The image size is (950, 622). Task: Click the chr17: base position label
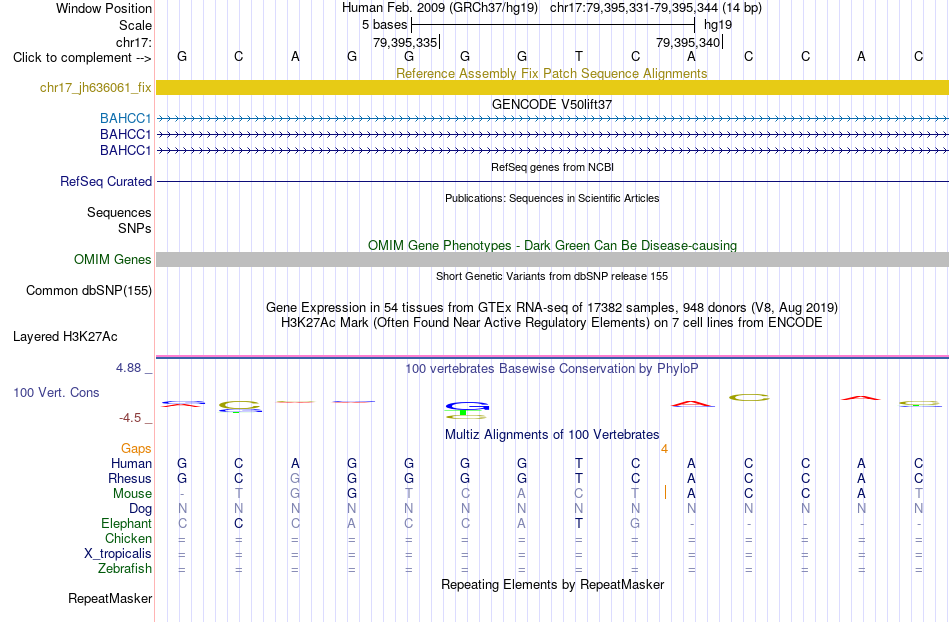[x=134, y=42]
